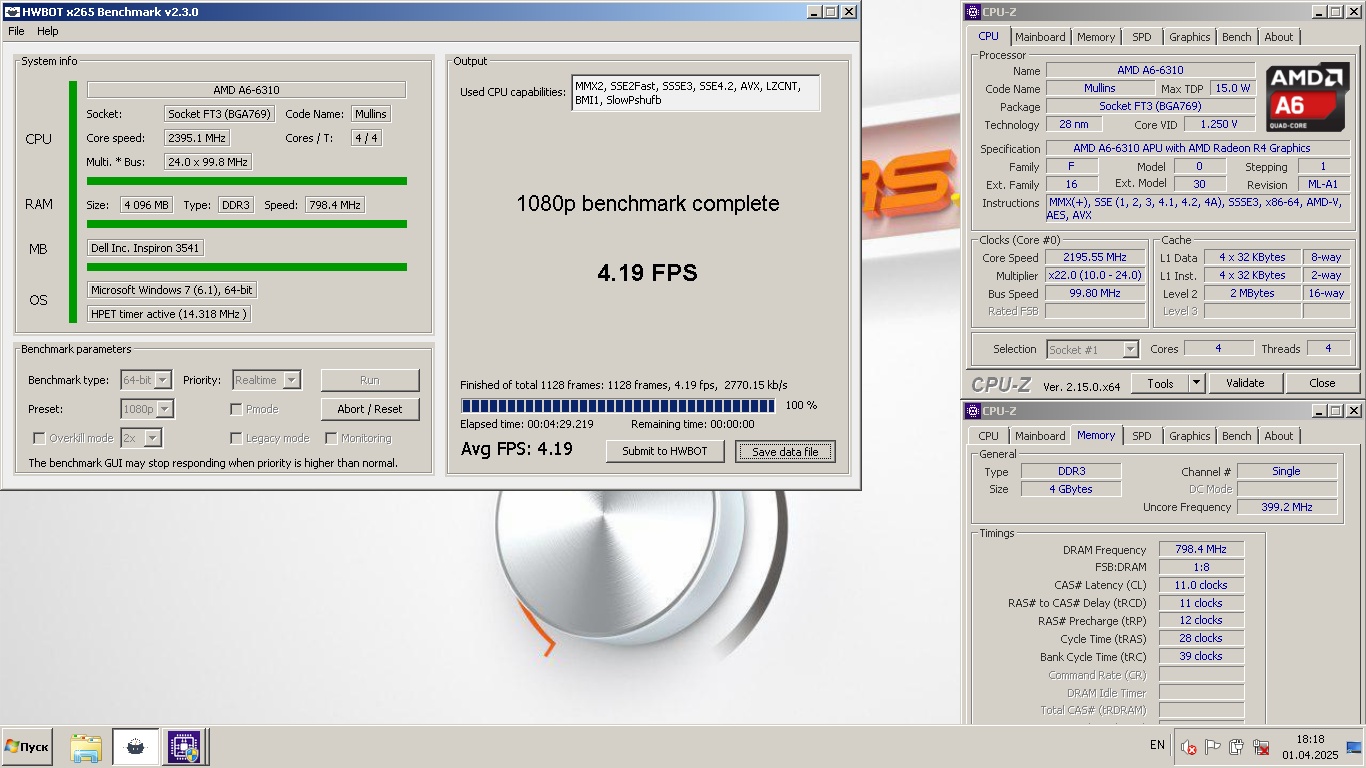The height and width of the screenshot is (768, 1366).
Task: Switch to Graphics tab in upper CPU-Z
Action: (1189, 37)
